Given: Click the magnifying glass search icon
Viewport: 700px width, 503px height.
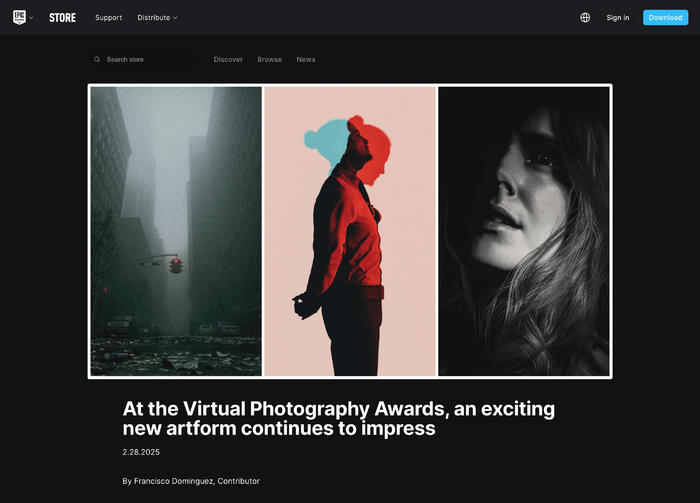Looking at the screenshot, I should click(x=97, y=59).
